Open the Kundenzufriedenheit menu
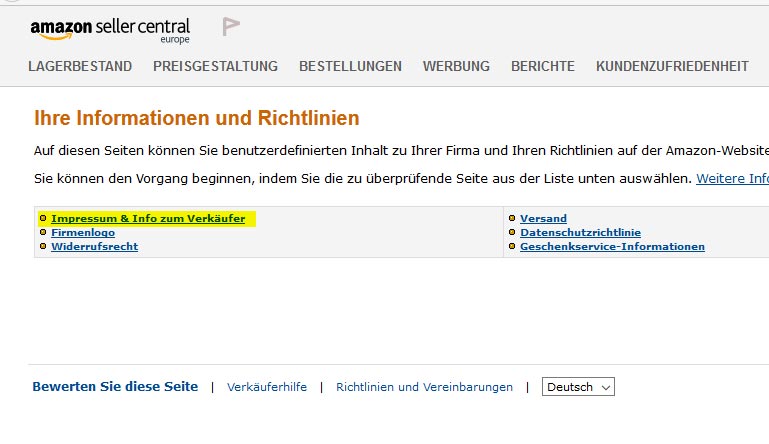This screenshot has height=444, width=769. click(672, 66)
